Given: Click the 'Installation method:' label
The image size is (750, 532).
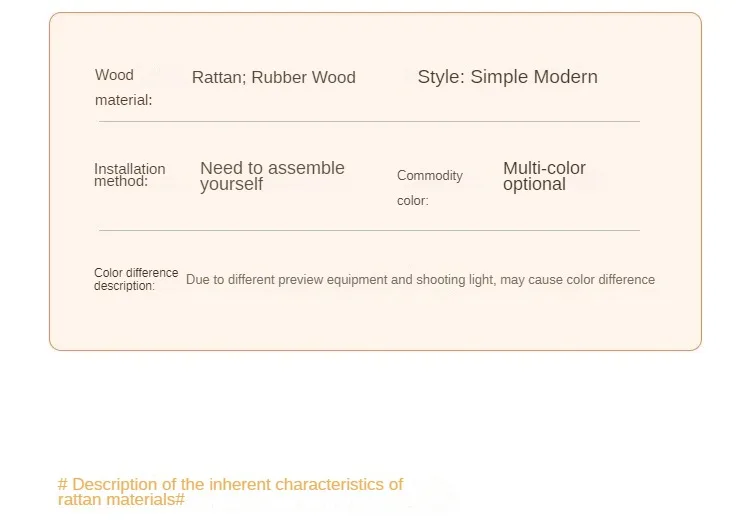Looking at the screenshot, I should pos(130,175).
